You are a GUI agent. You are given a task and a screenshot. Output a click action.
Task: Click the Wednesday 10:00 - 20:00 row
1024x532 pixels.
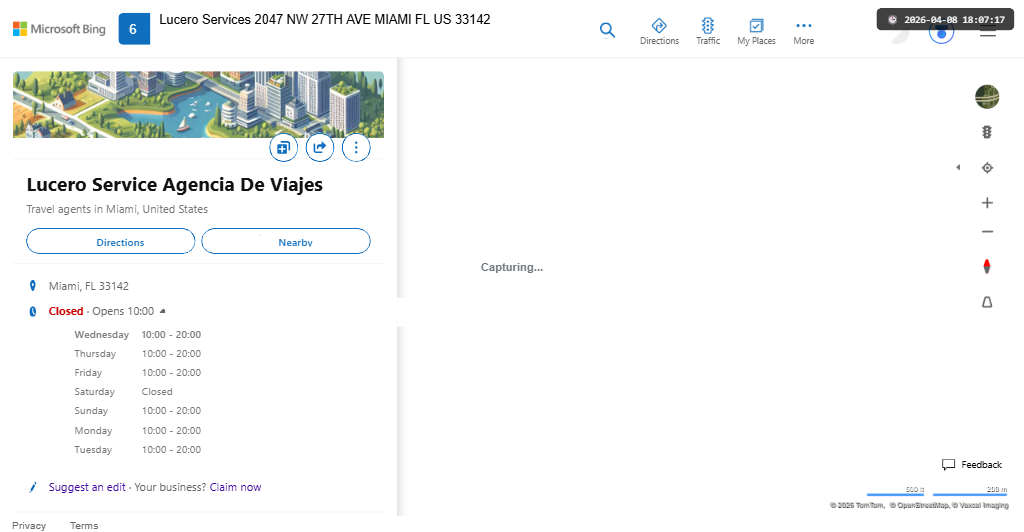coord(137,334)
